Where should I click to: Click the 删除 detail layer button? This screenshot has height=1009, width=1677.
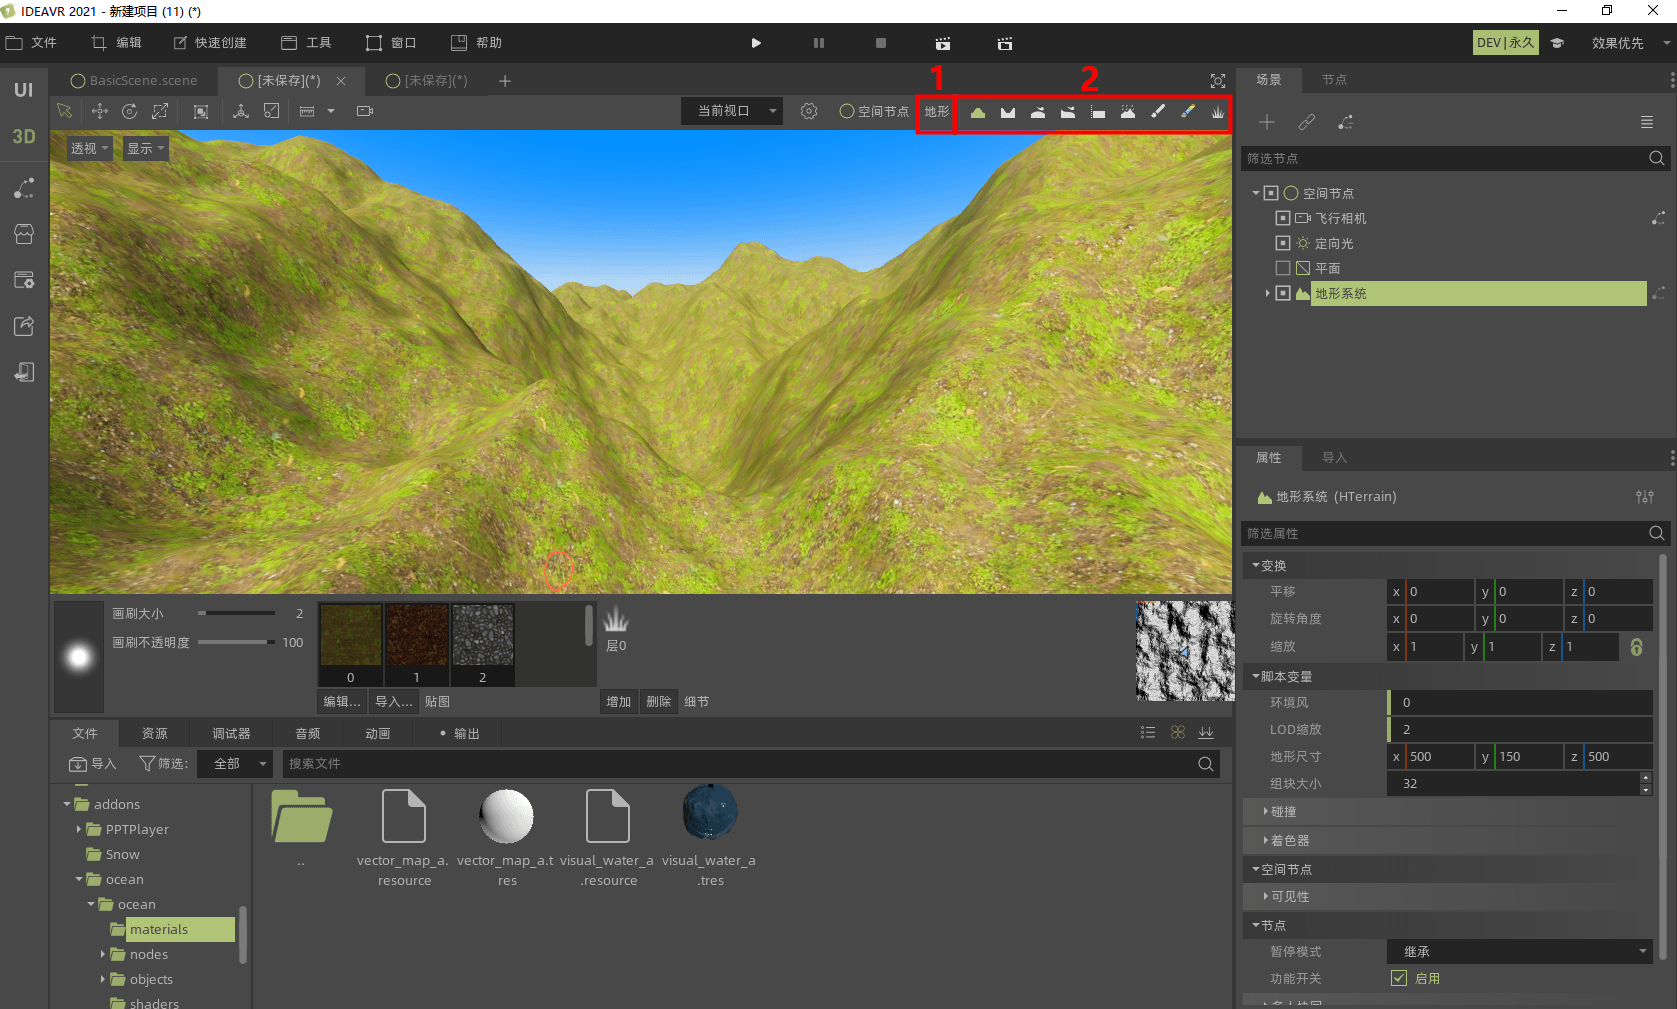point(658,702)
